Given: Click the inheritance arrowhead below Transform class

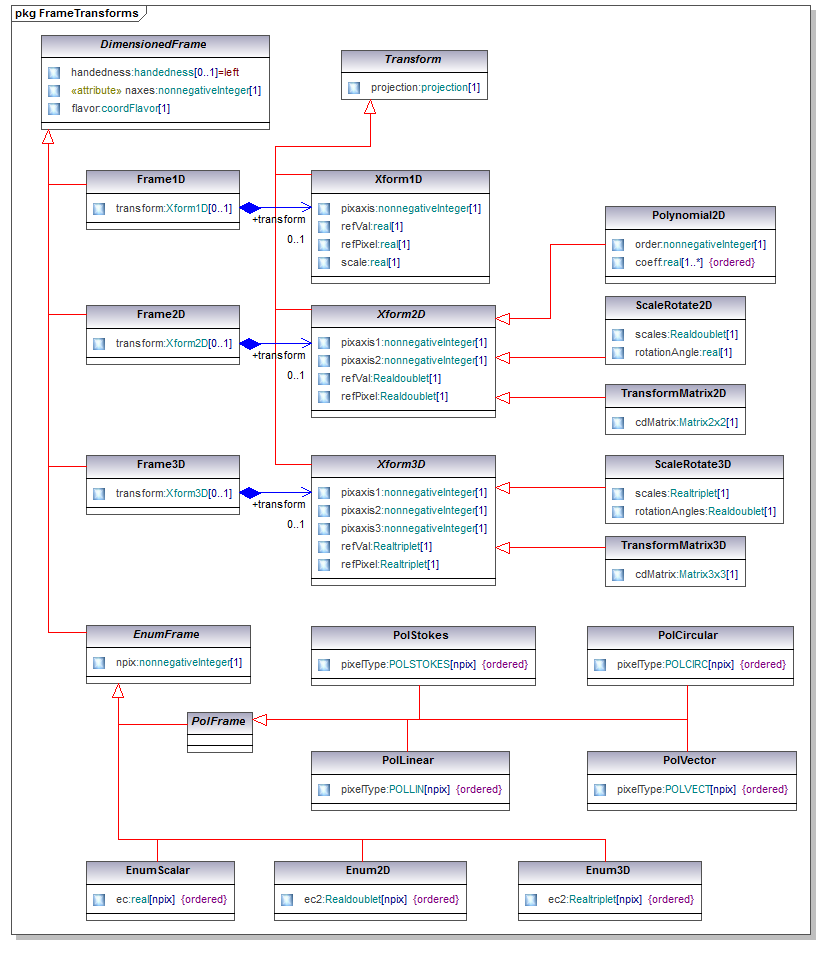Looking at the screenshot, I should [x=369, y=107].
